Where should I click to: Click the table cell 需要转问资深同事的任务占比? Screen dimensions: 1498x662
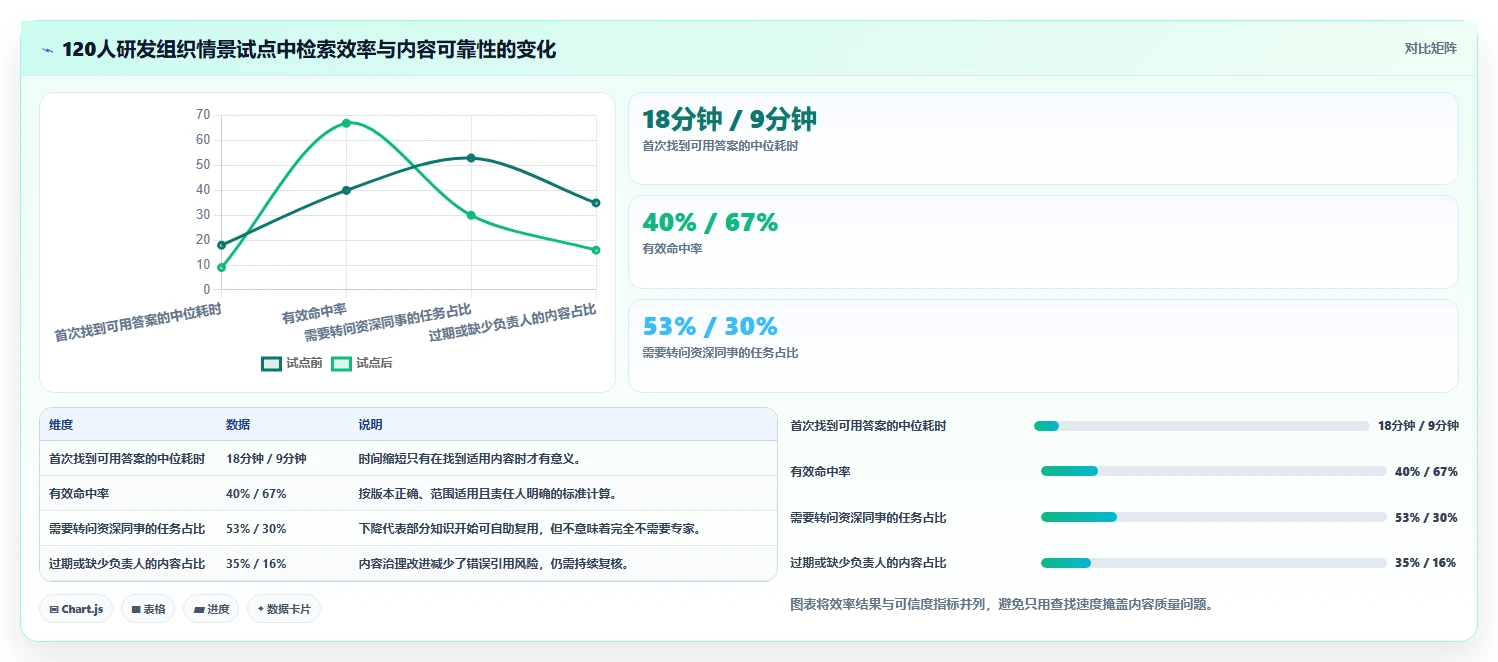pos(127,529)
